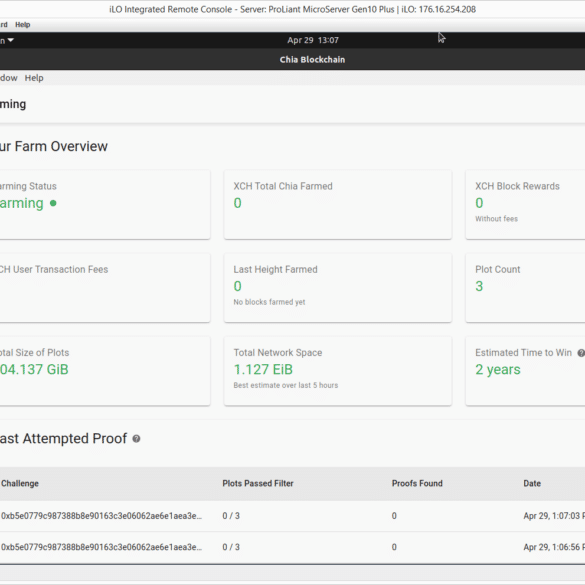Click the Total Size of Plots GiB value
The image size is (585, 585).
[x=34, y=369]
